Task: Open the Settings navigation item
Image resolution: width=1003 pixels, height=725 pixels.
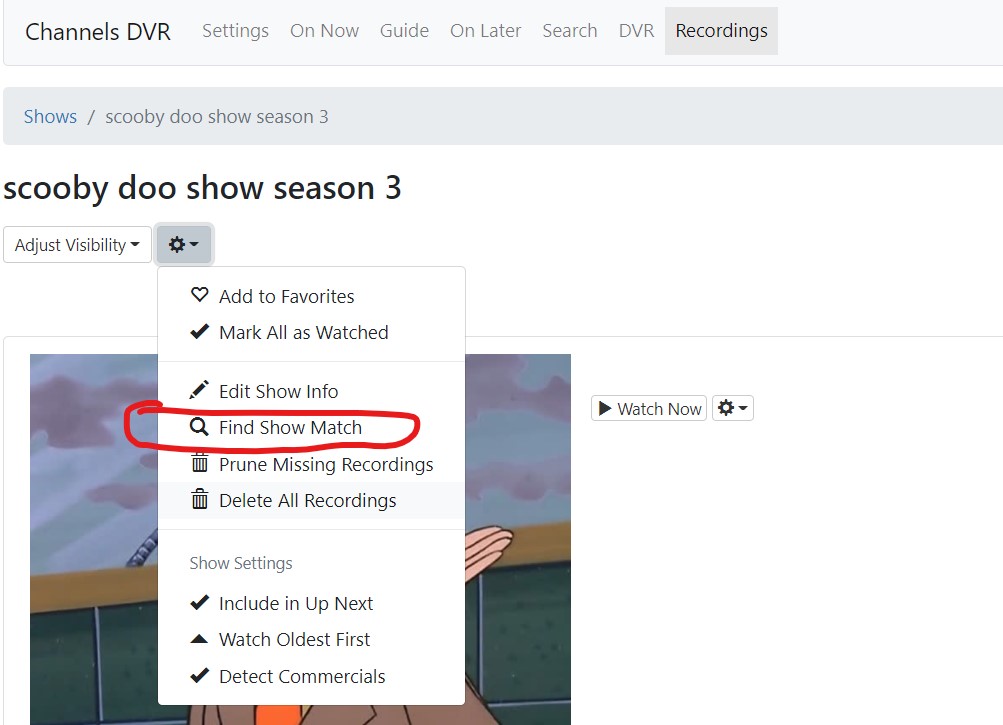Action: click(235, 31)
